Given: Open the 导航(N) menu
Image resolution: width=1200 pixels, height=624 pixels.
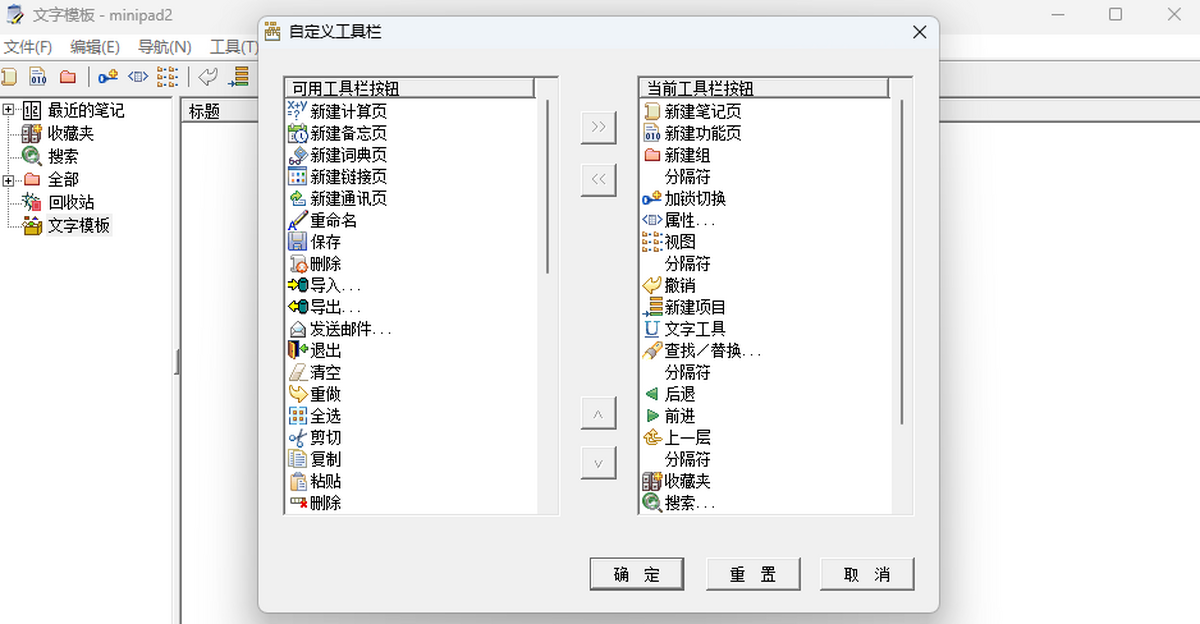Looking at the screenshot, I should point(164,47).
